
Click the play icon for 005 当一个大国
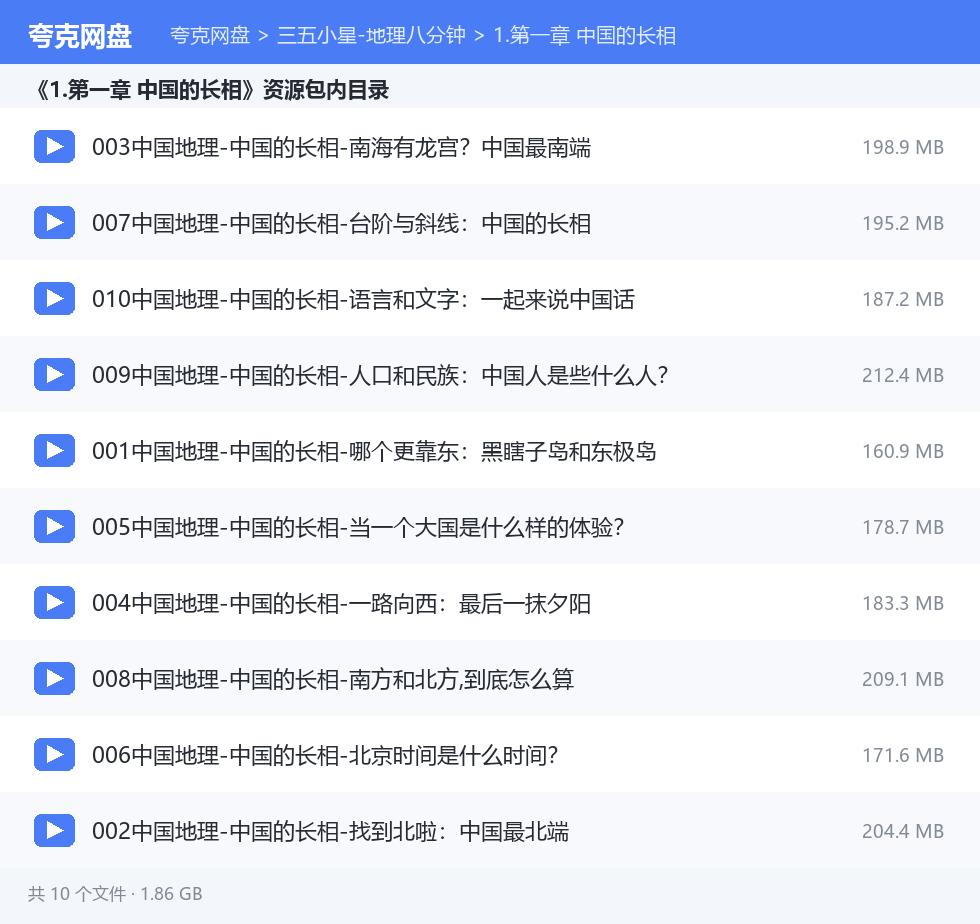(x=54, y=526)
